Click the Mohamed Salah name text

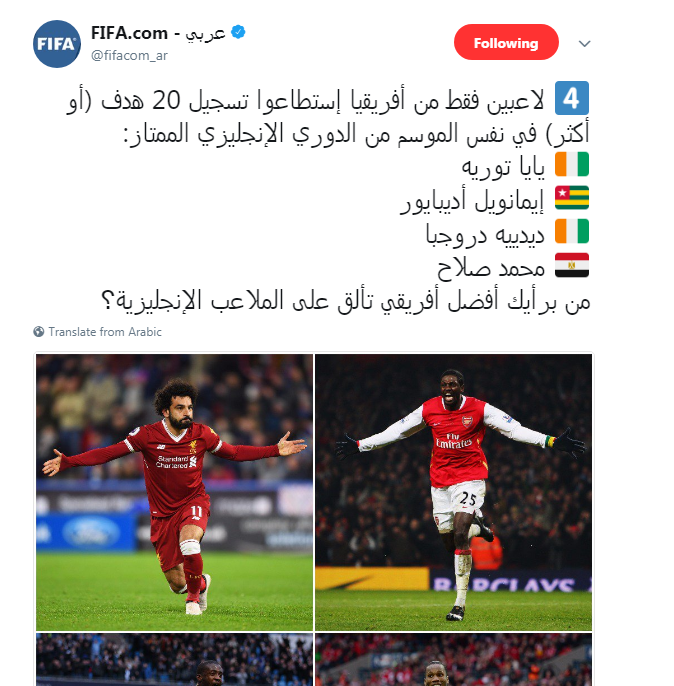[x=491, y=267]
